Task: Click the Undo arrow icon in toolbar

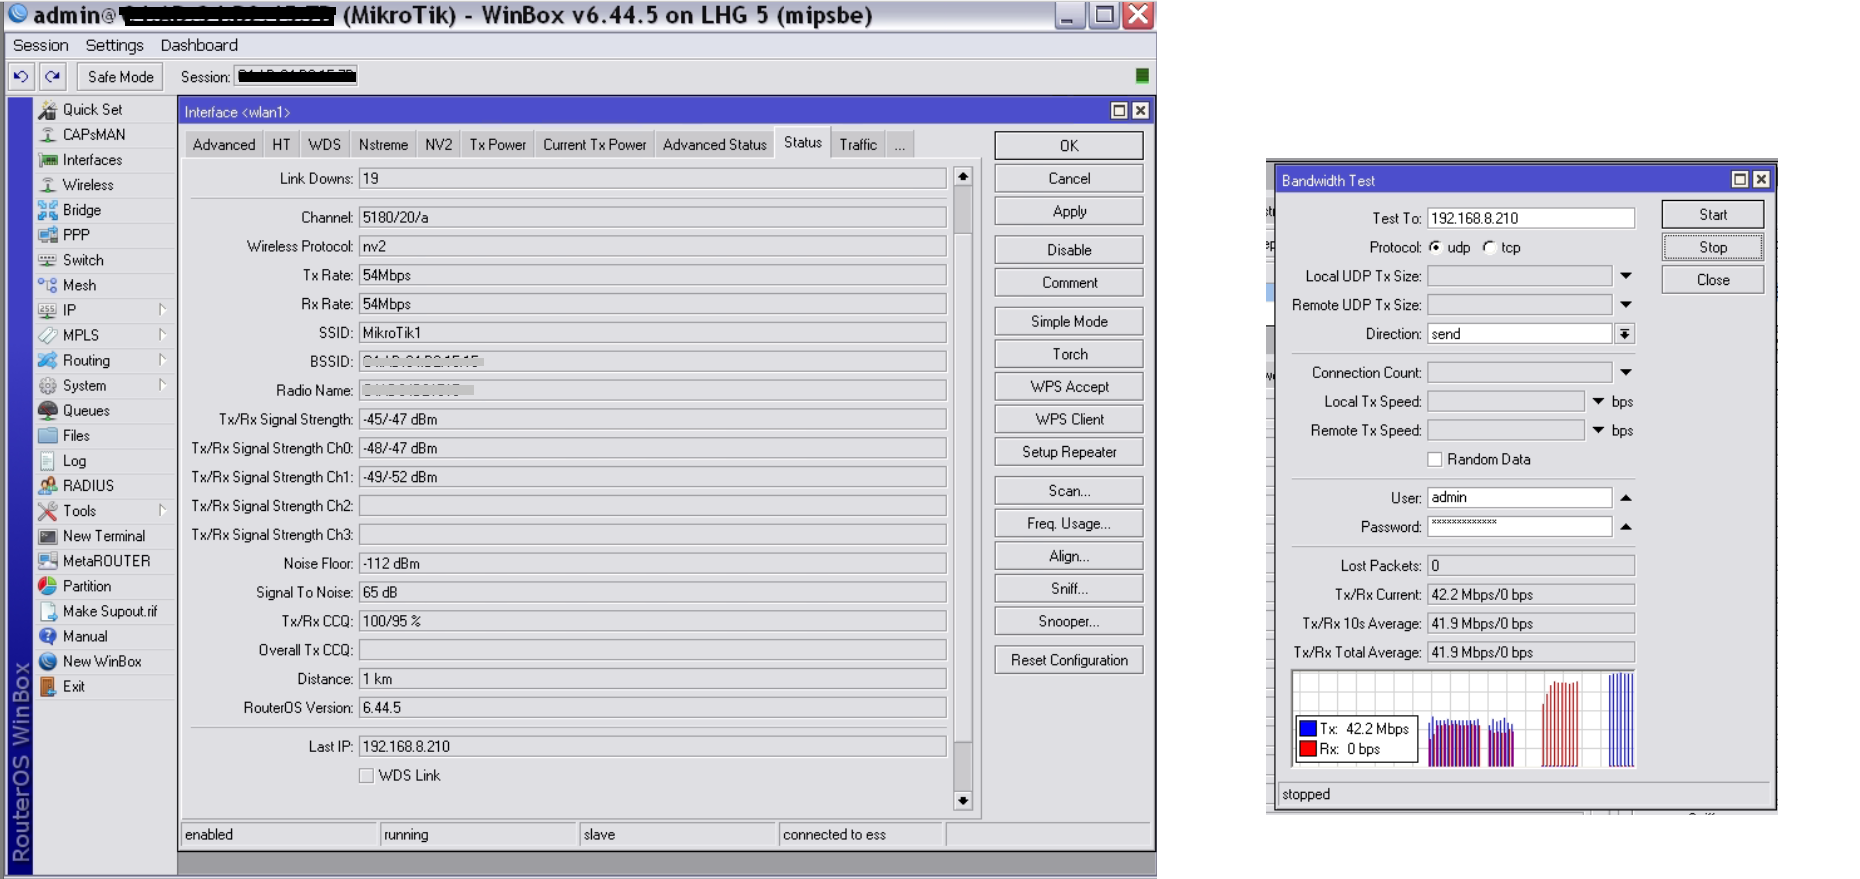Action: tap(21, 76)
